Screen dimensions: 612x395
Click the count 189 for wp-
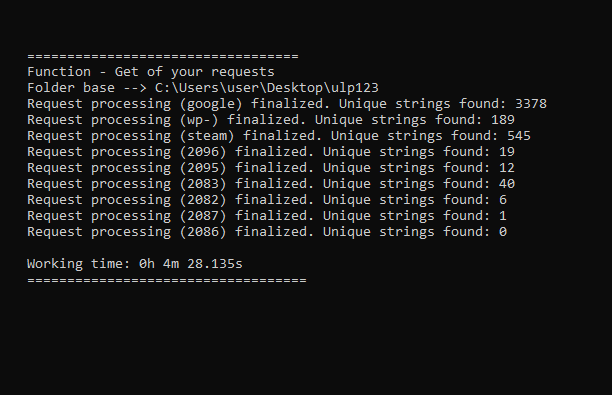pyautogui.click(x=503, y=120)
